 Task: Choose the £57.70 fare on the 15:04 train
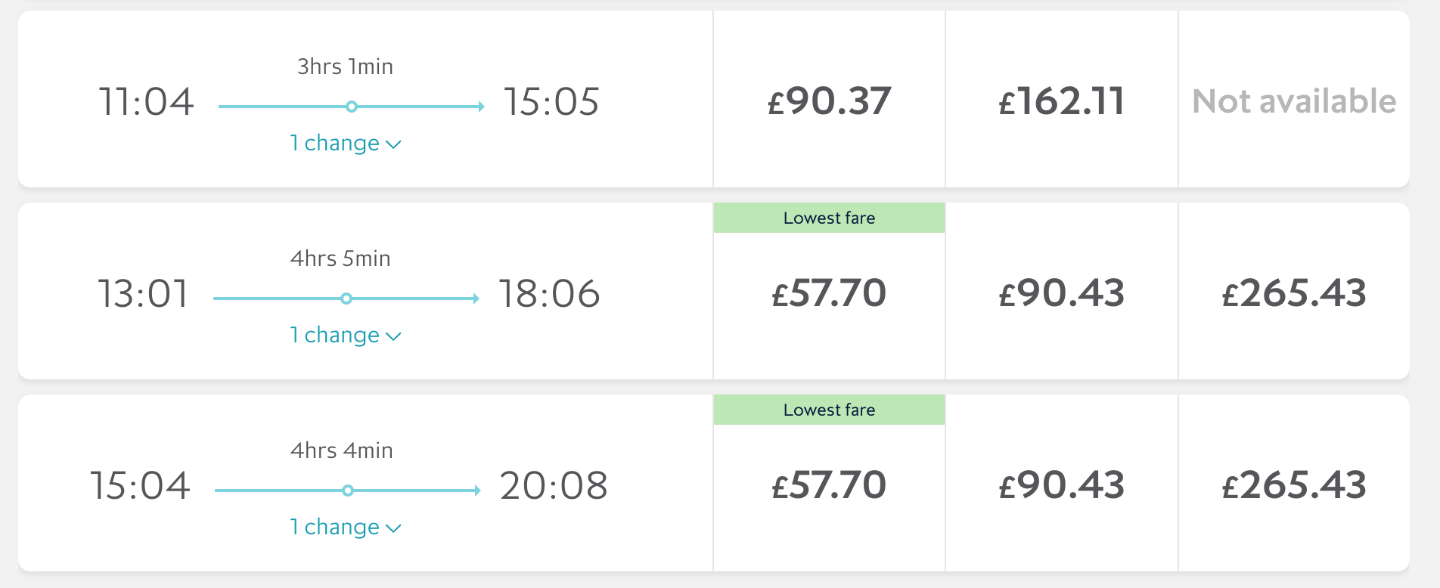tap(829, 485)
